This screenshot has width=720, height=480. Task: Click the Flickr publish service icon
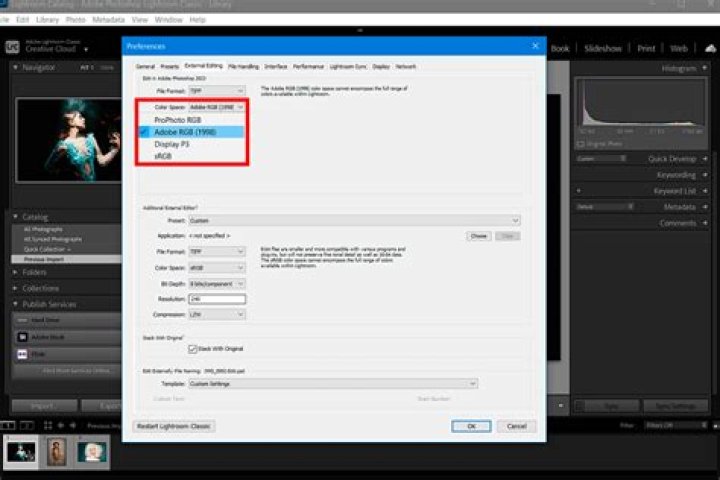pyautogui.click(x=22, y=354)
